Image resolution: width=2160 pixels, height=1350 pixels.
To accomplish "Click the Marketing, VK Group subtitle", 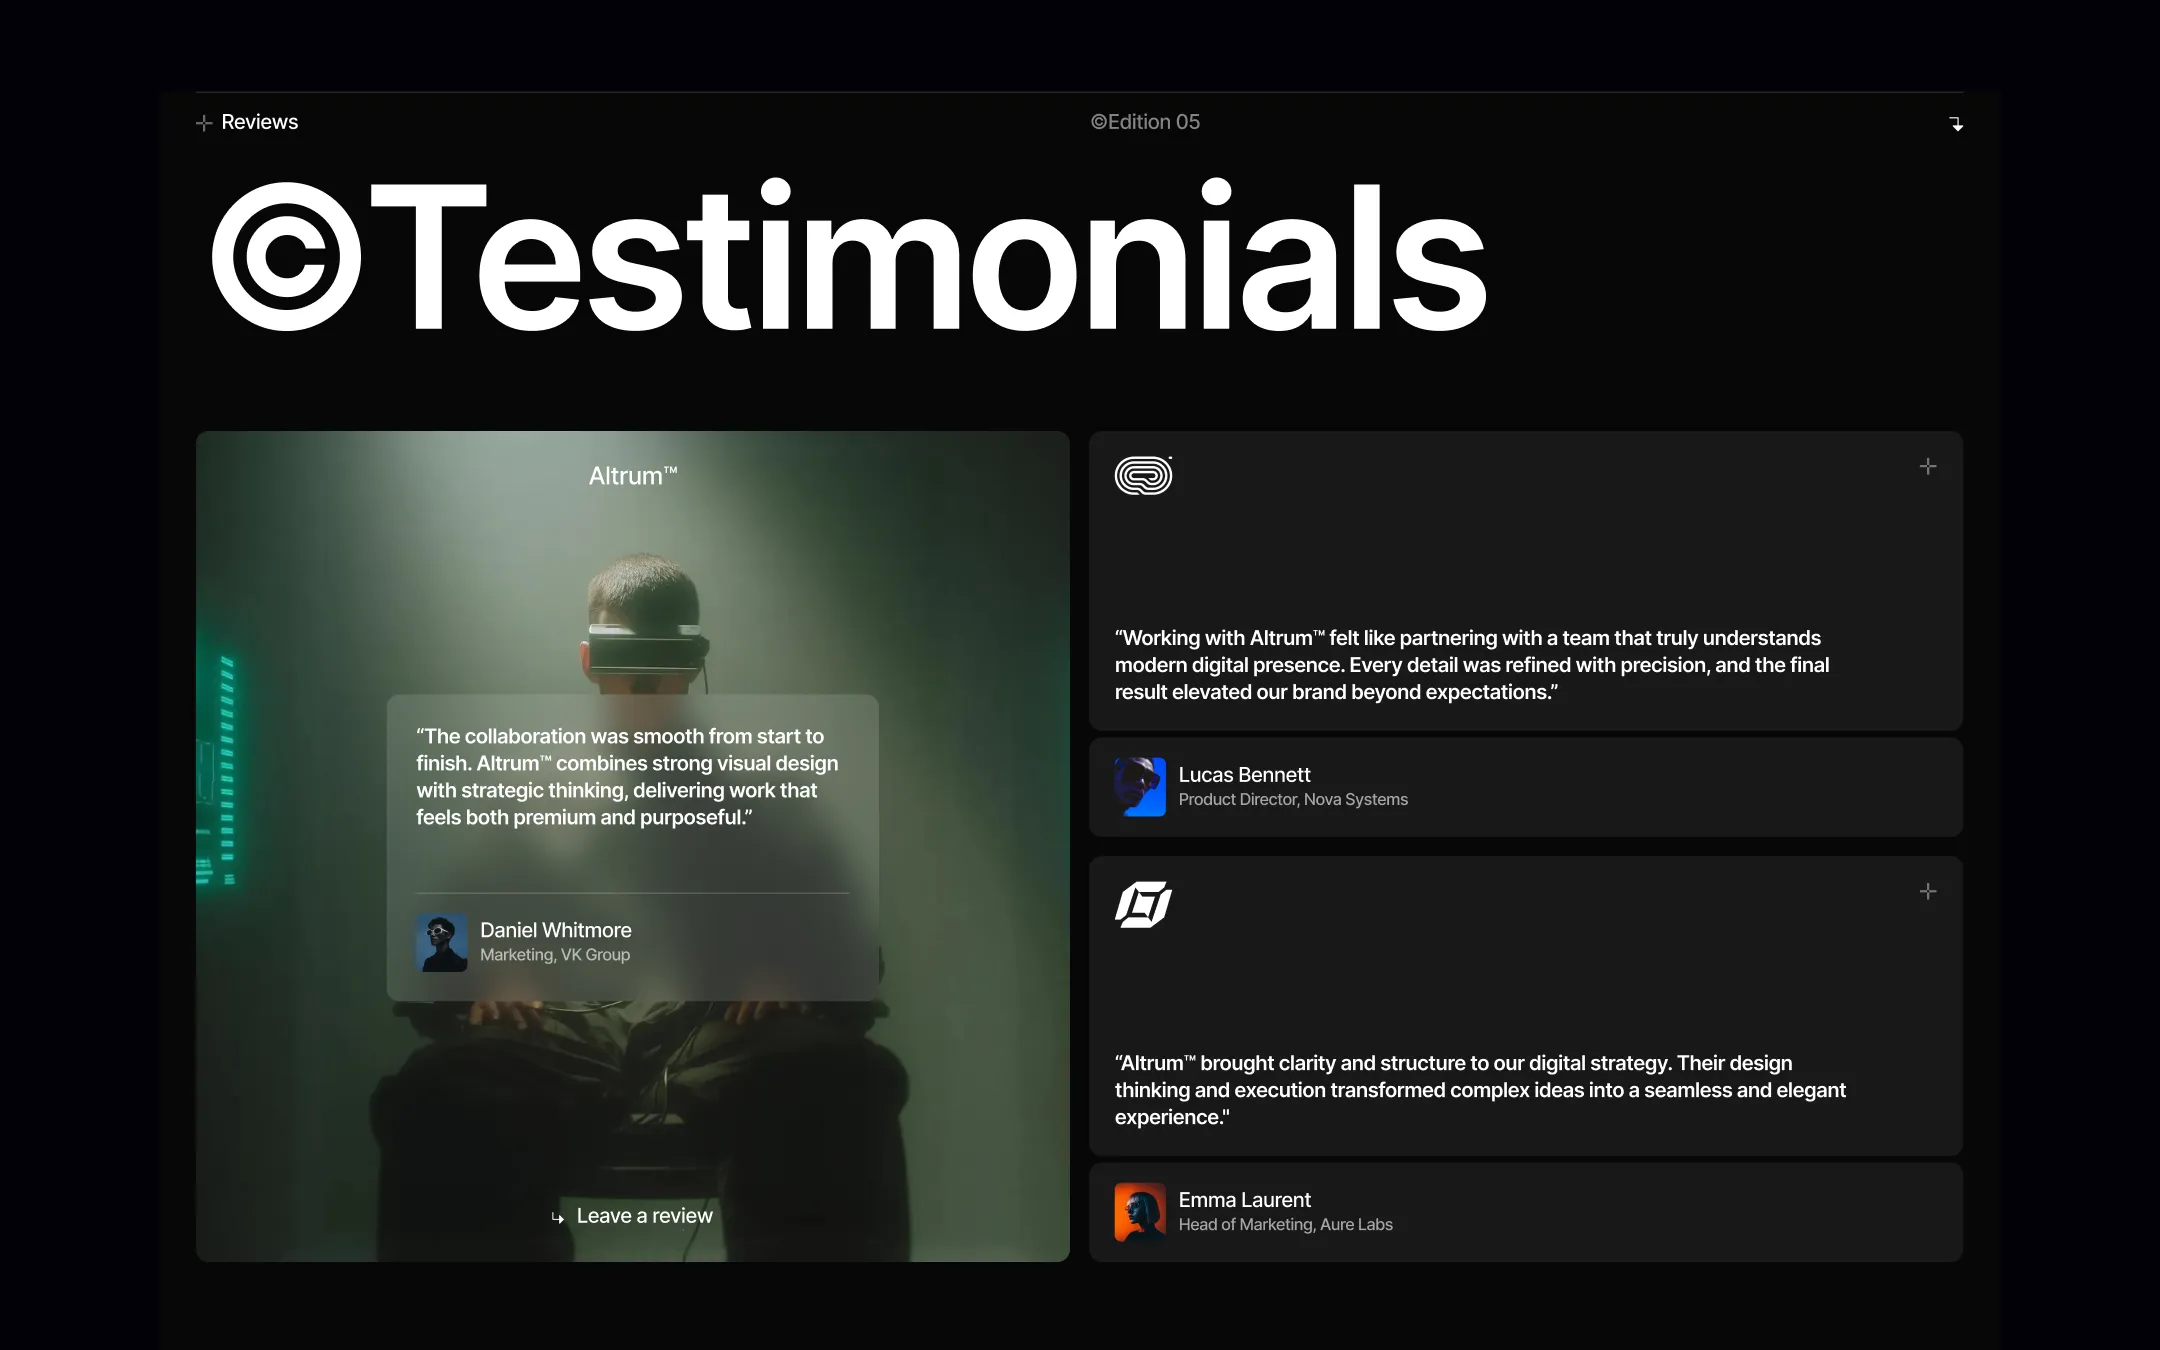I will (555, 955).
